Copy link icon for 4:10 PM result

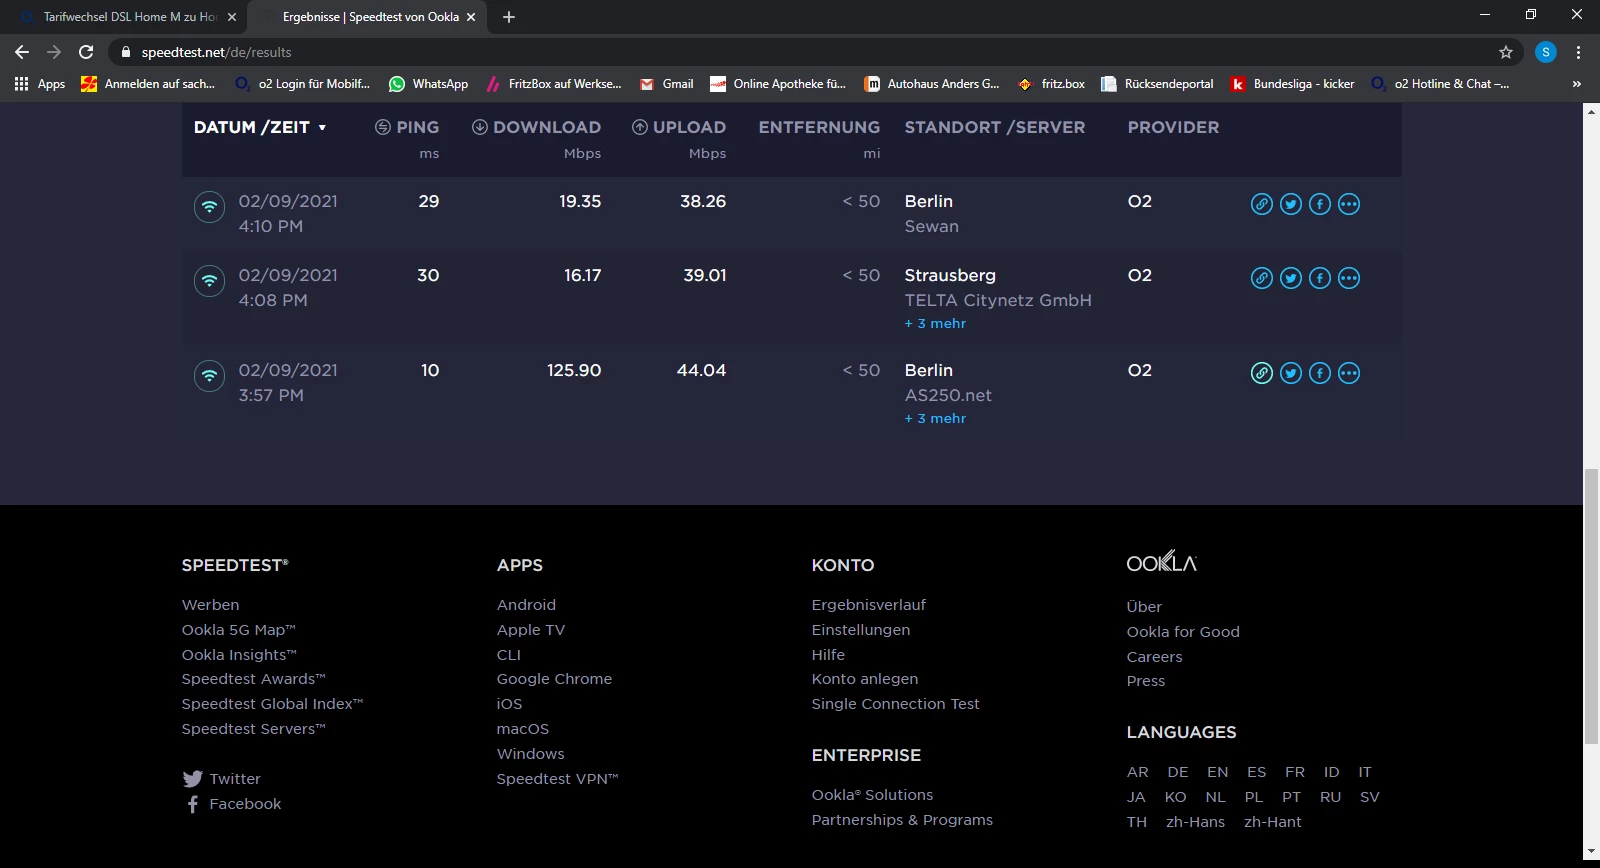1262,204
